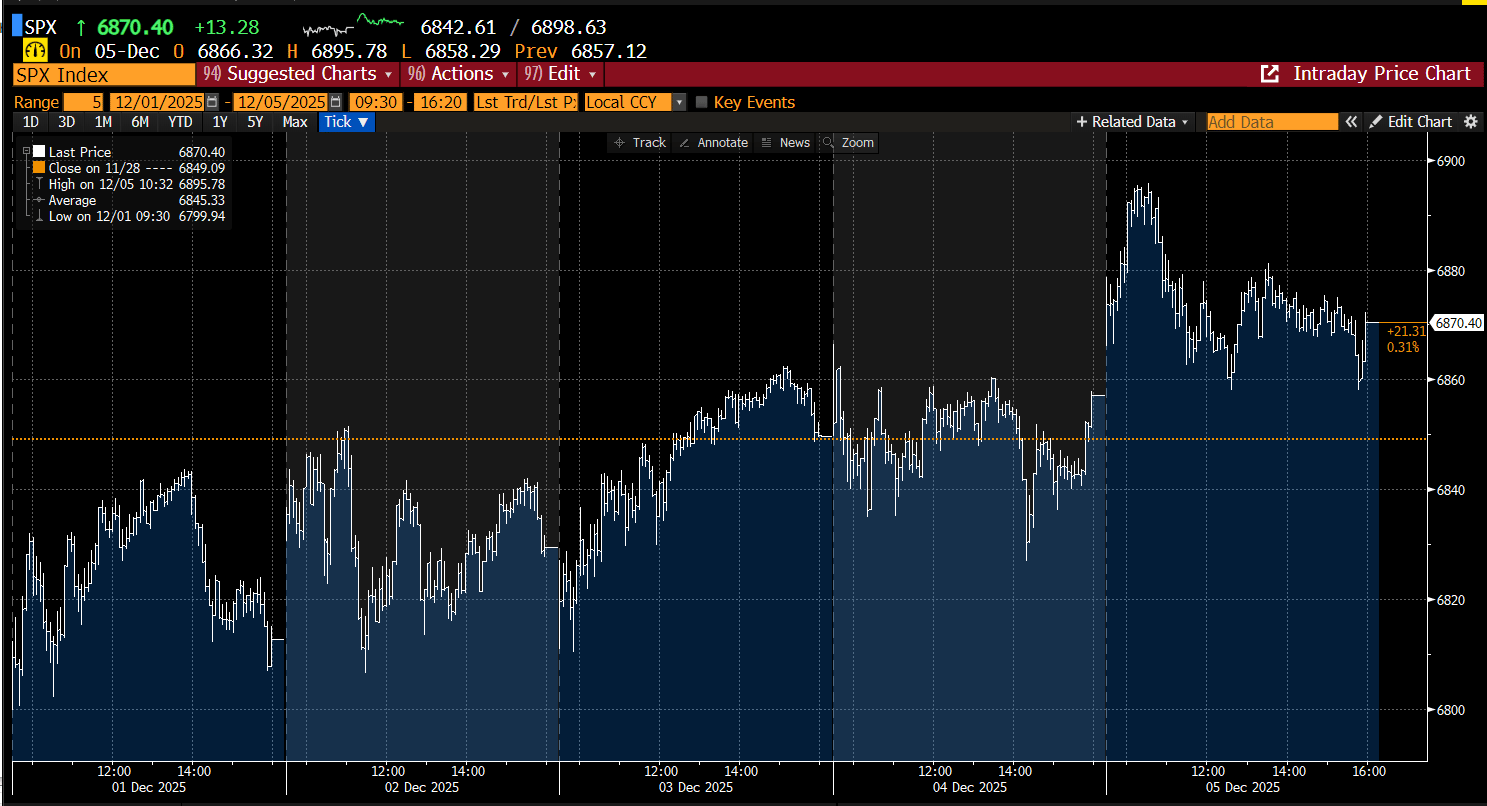Collapse the legend tree box icon
Screen dimensions: 1487x806
pos(24,152)
